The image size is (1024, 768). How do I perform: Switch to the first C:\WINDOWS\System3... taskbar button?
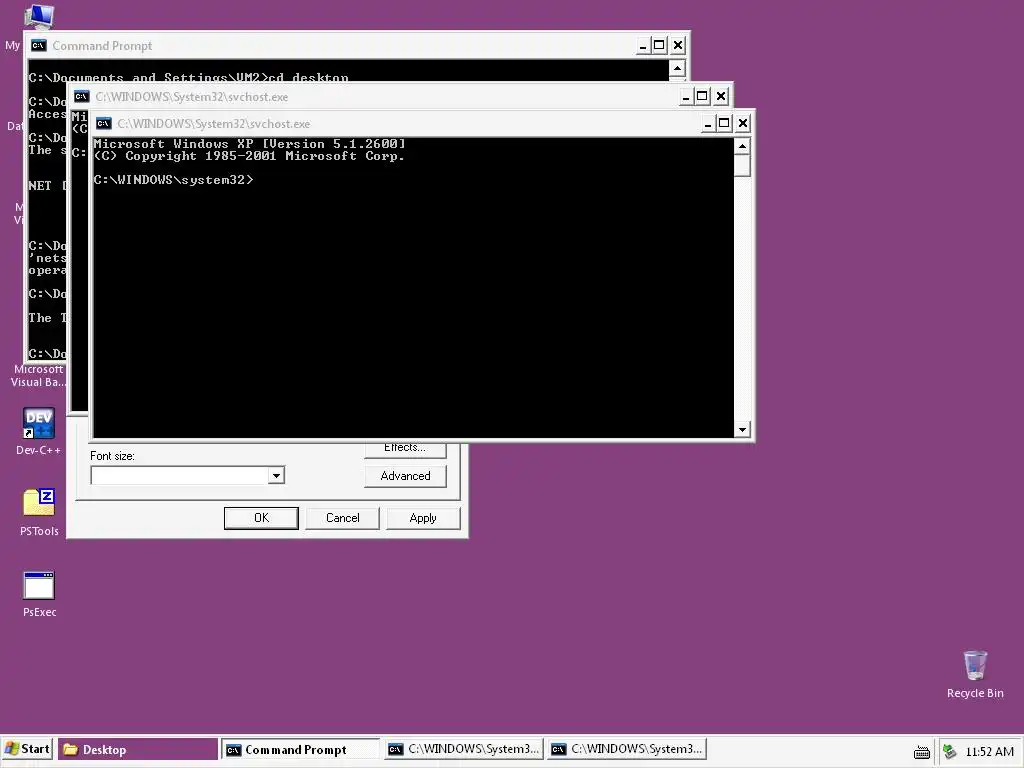click(464, 749)
